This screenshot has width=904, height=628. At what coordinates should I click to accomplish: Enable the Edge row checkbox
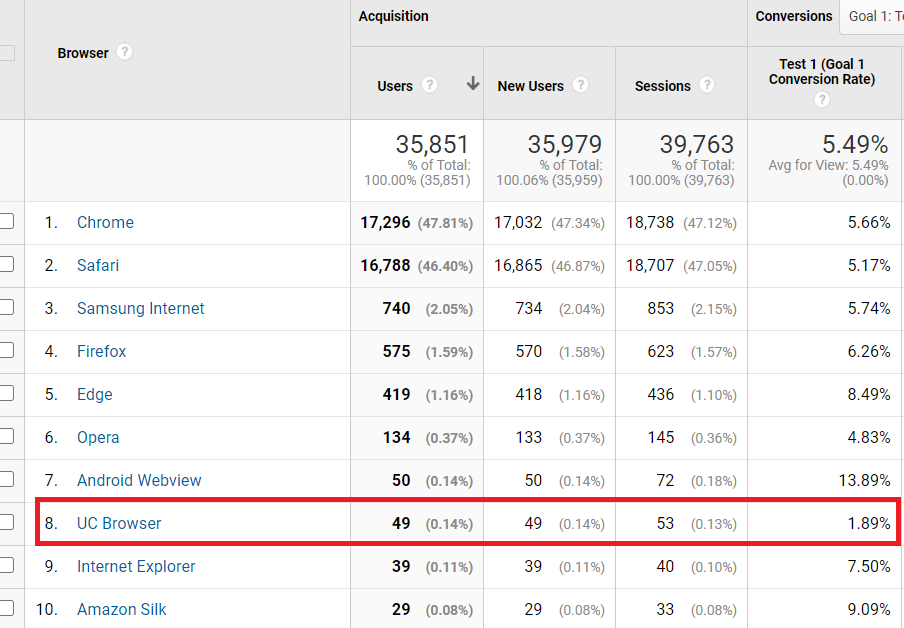tap(6, 393)
